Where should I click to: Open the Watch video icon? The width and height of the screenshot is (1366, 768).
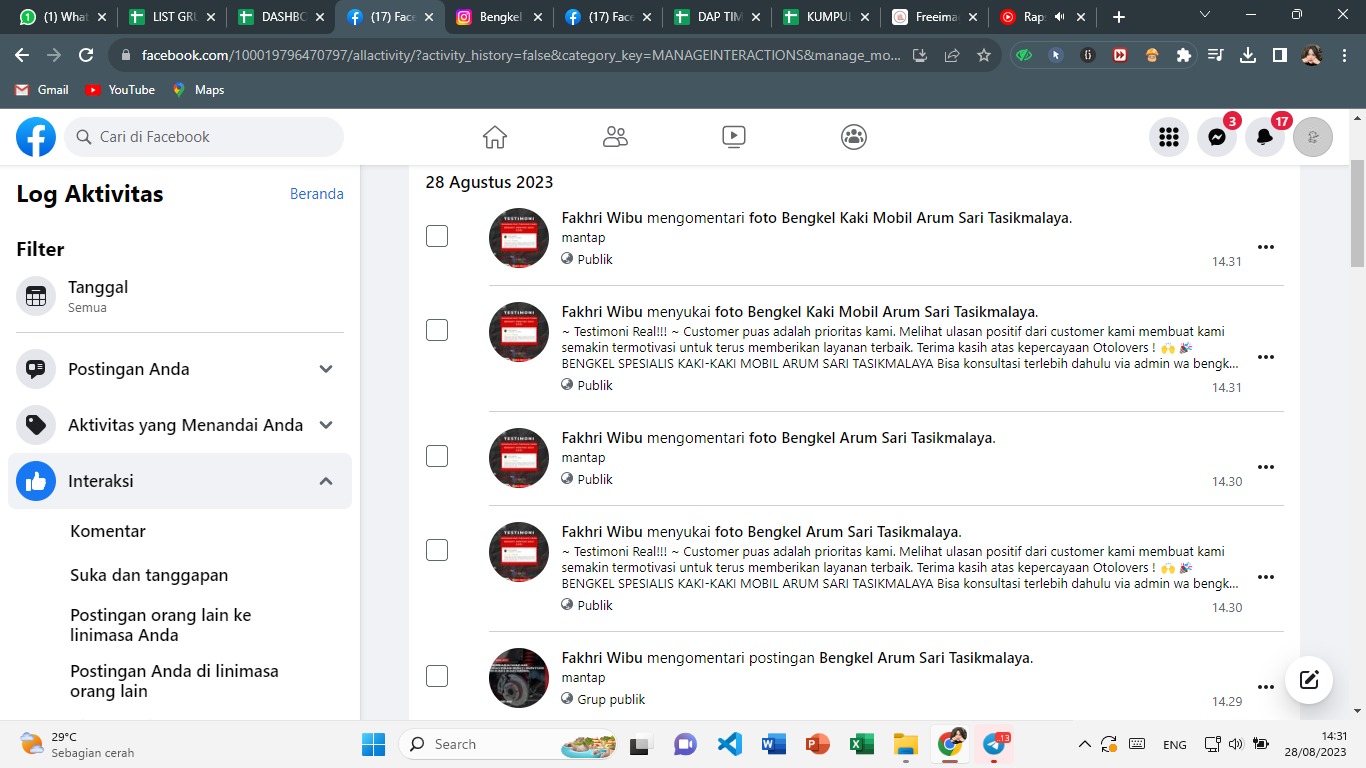coord(734,137)
